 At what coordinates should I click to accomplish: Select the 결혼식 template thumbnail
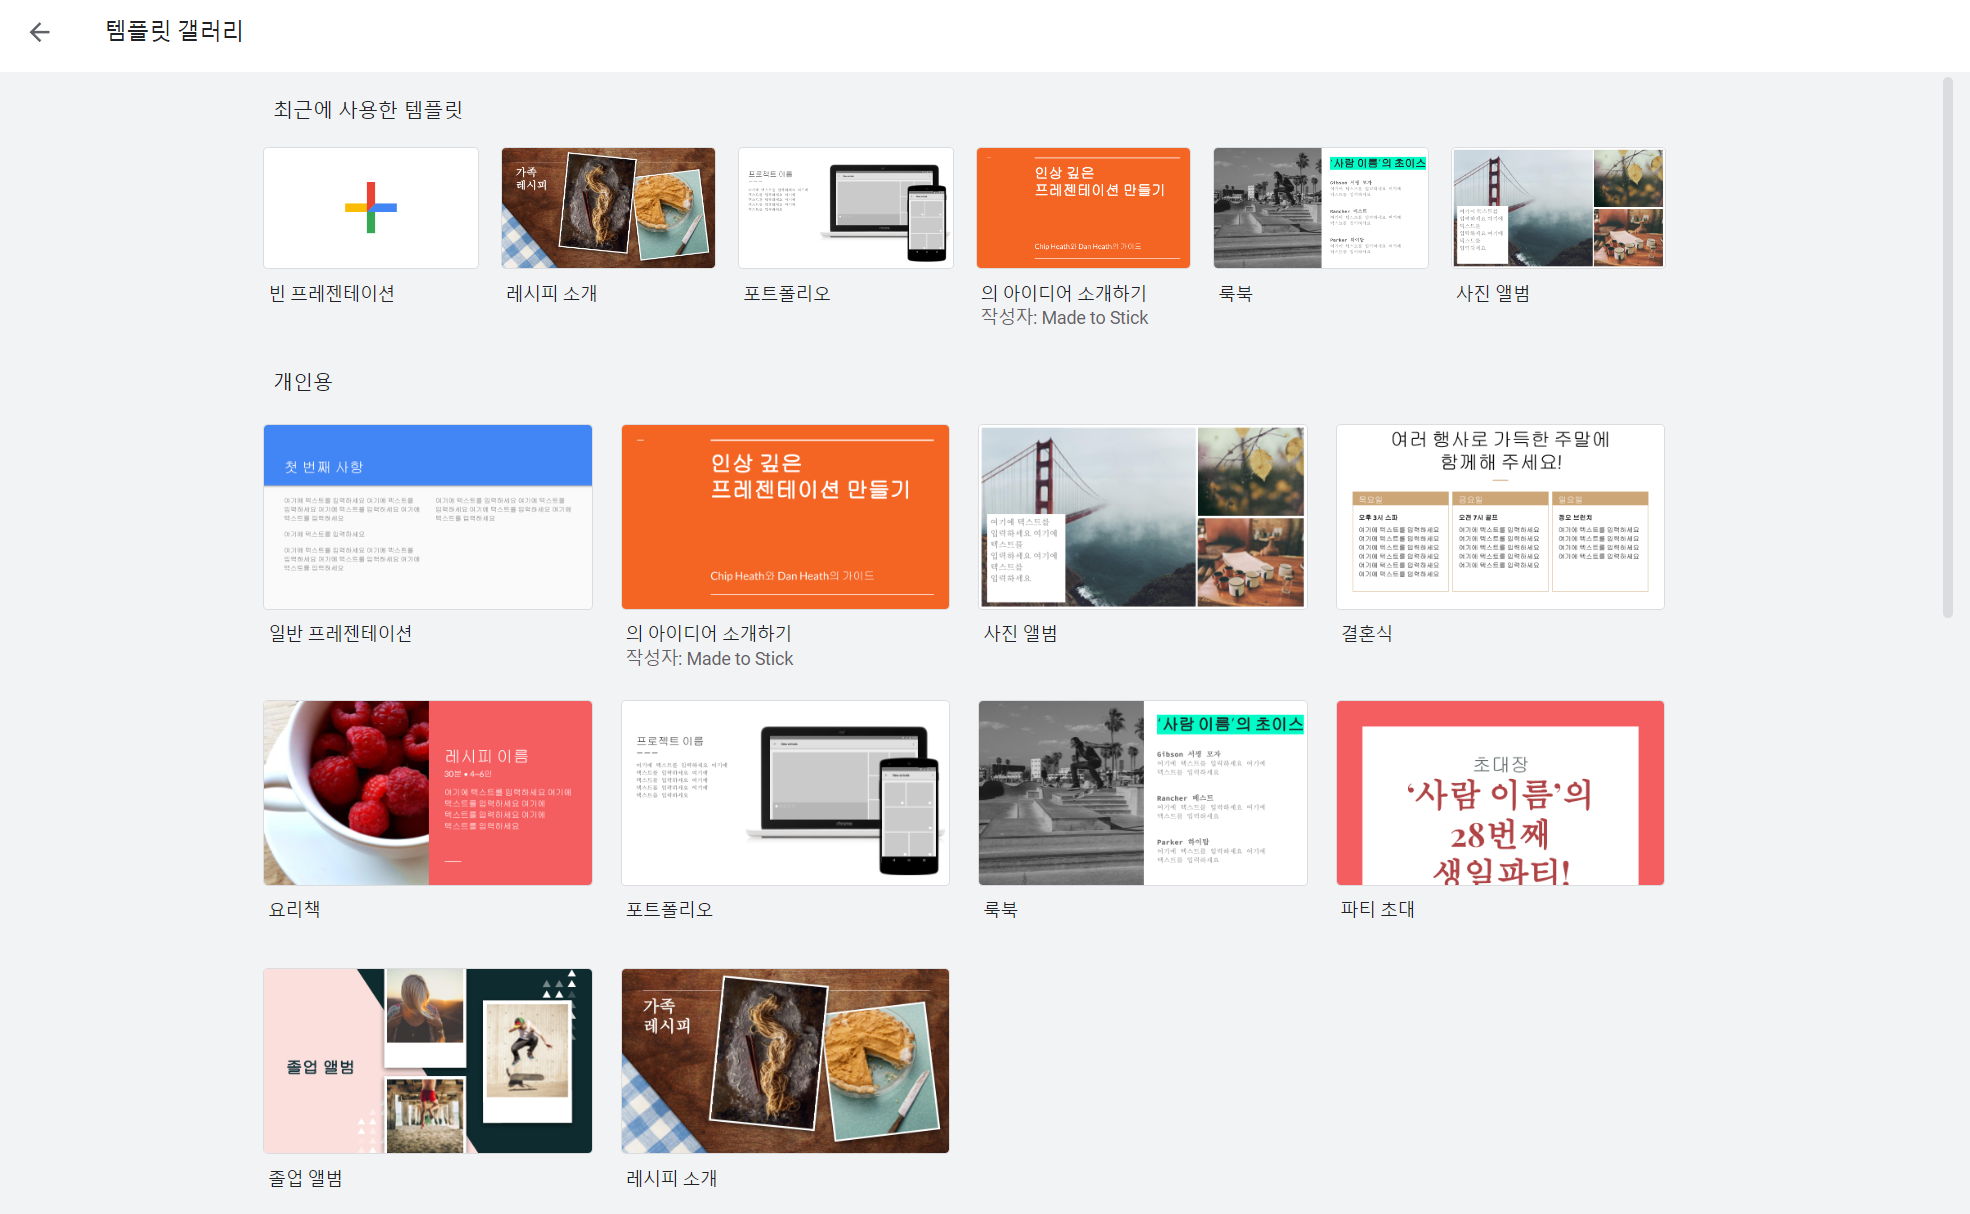[x=1500, y=517]
